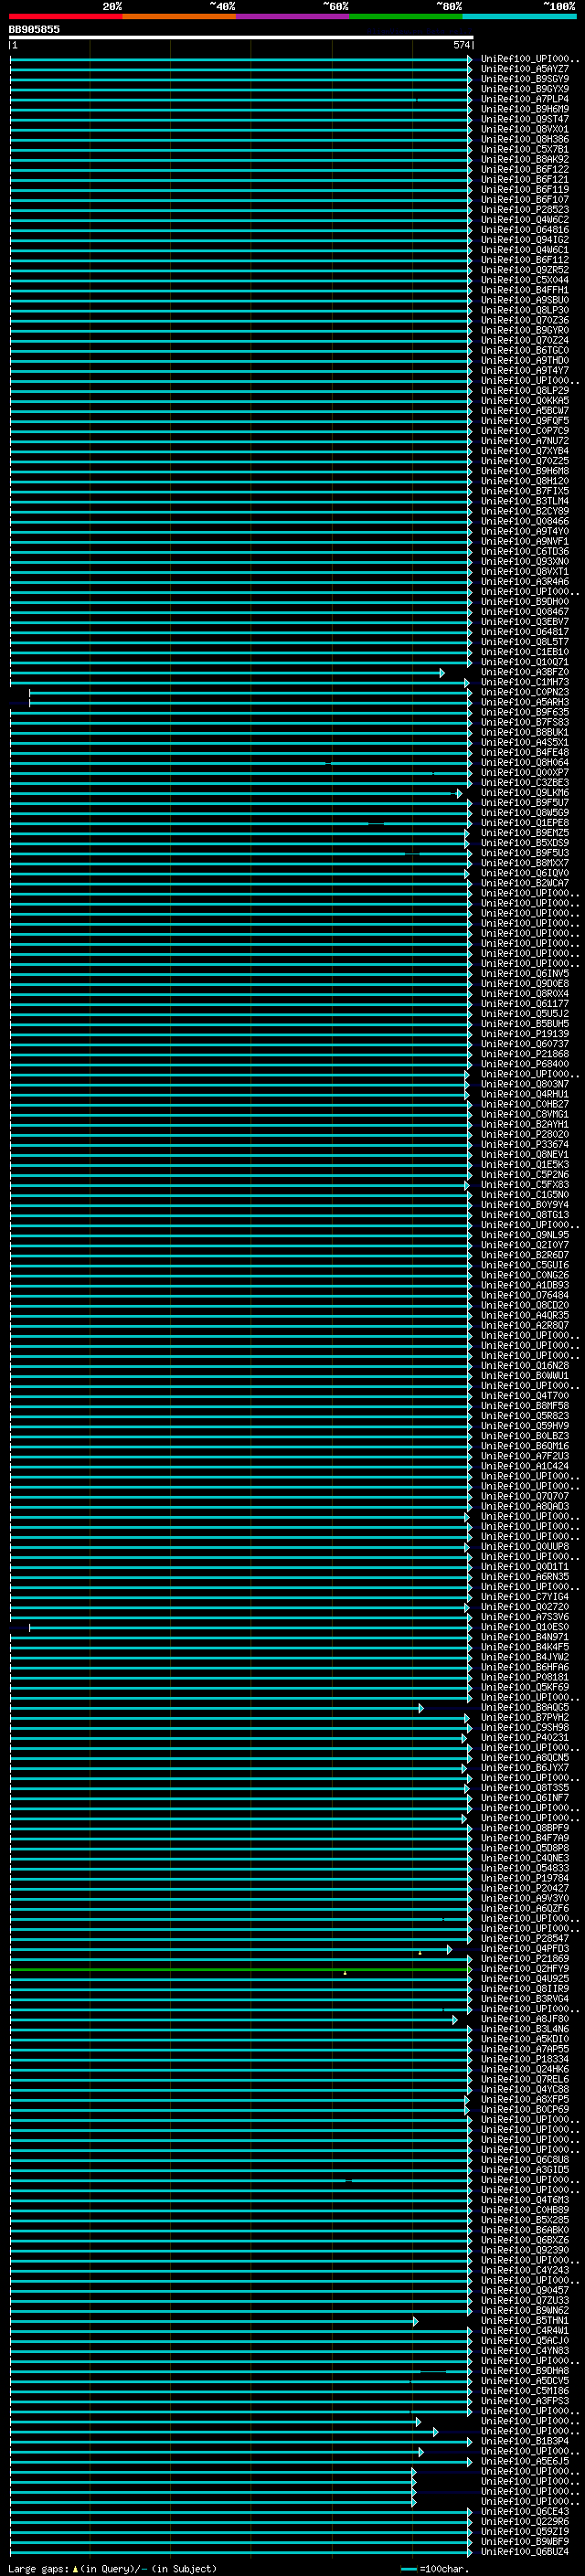This screenshot has width=585, height=2576.
Task: Open hit UniRef100_C1MH73
Action: coord(525,682)
